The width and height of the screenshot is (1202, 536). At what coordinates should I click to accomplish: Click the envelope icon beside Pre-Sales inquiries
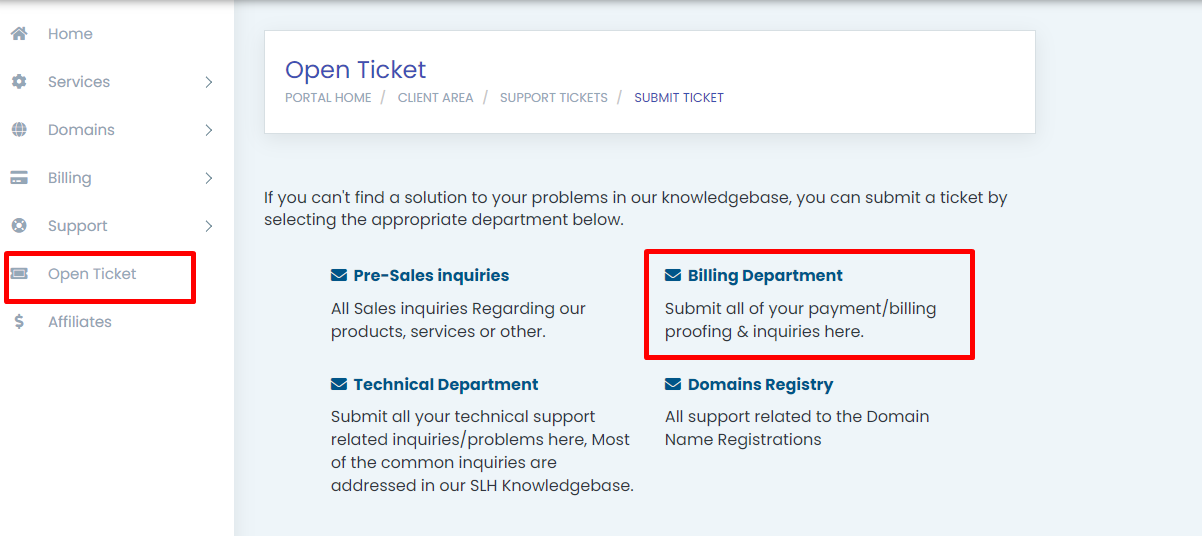pyautogui.click(x=339, y=275)
